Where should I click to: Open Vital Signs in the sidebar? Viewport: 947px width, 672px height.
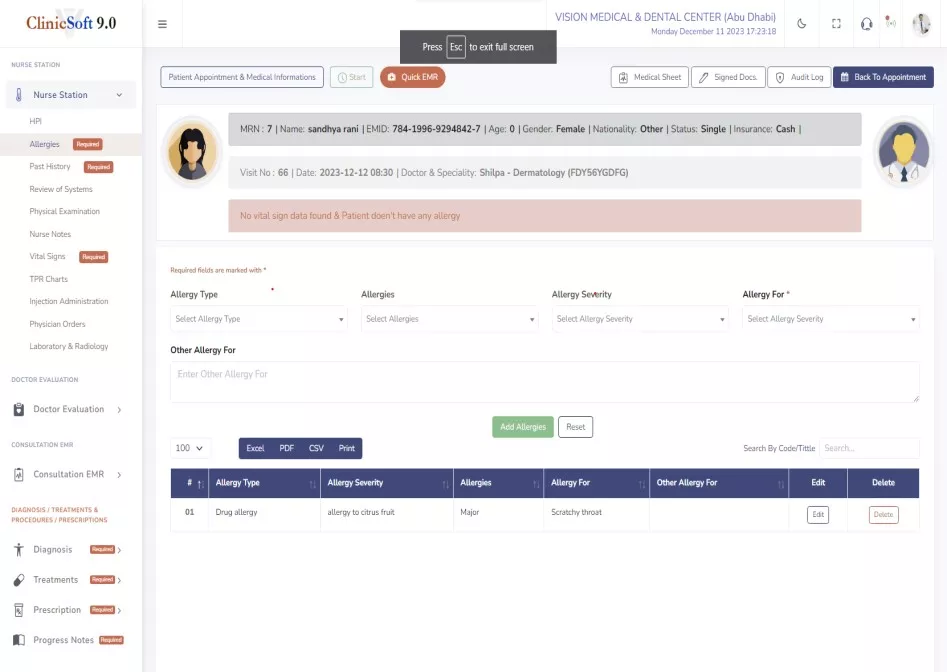[x=47, y=257]
